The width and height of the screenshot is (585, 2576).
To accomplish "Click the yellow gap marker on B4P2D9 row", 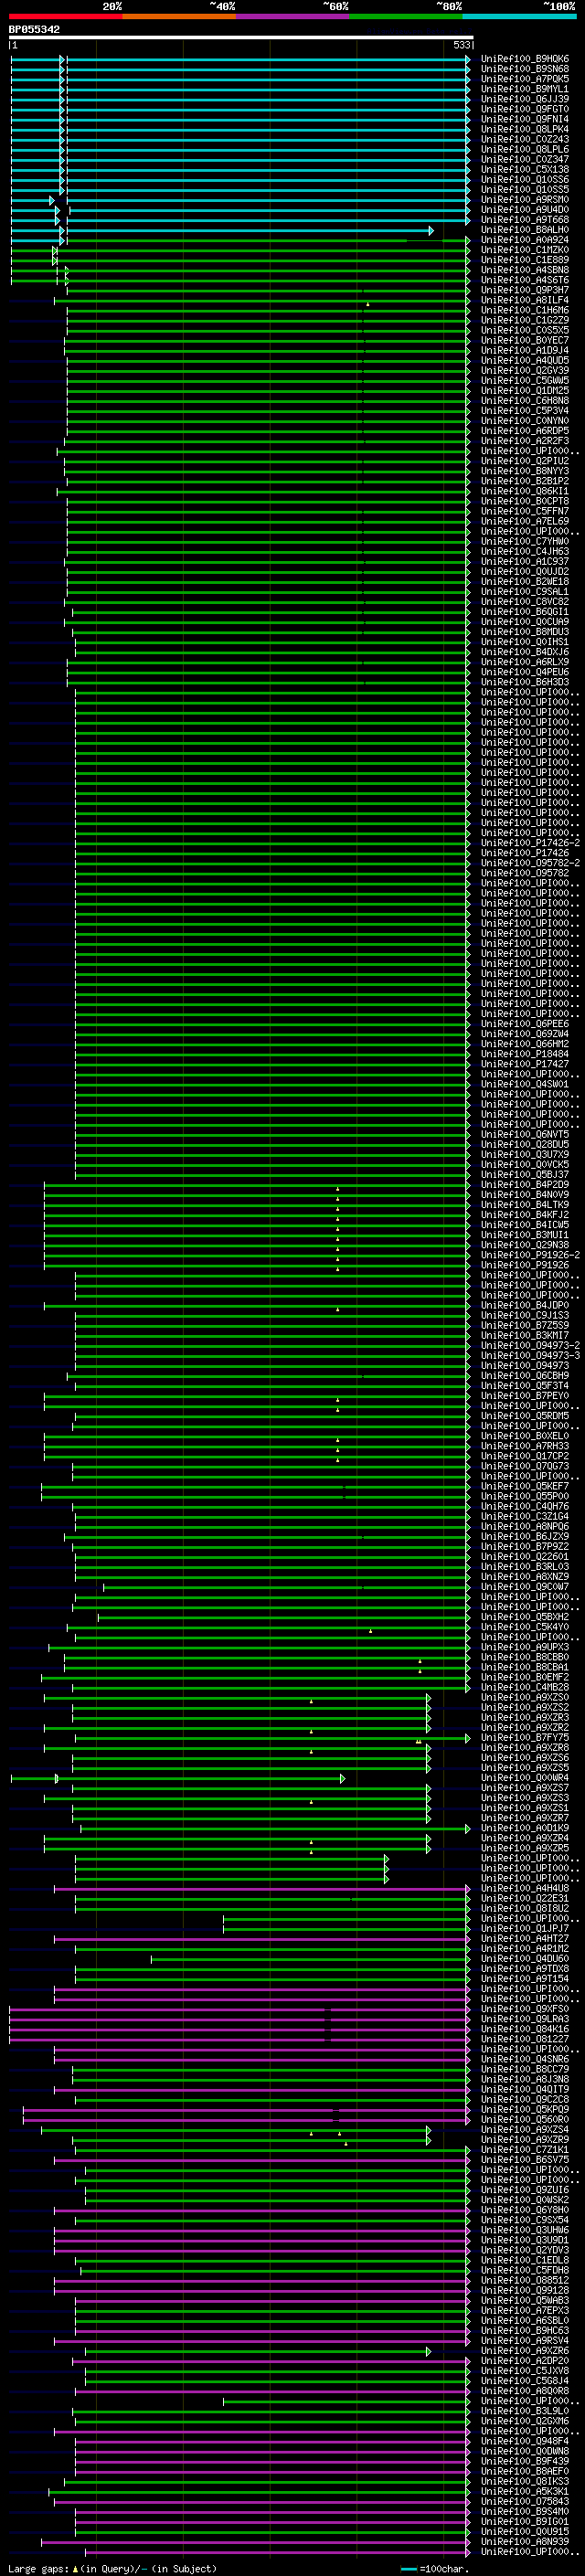I will pyautogui.click(x=338, y=1188).
